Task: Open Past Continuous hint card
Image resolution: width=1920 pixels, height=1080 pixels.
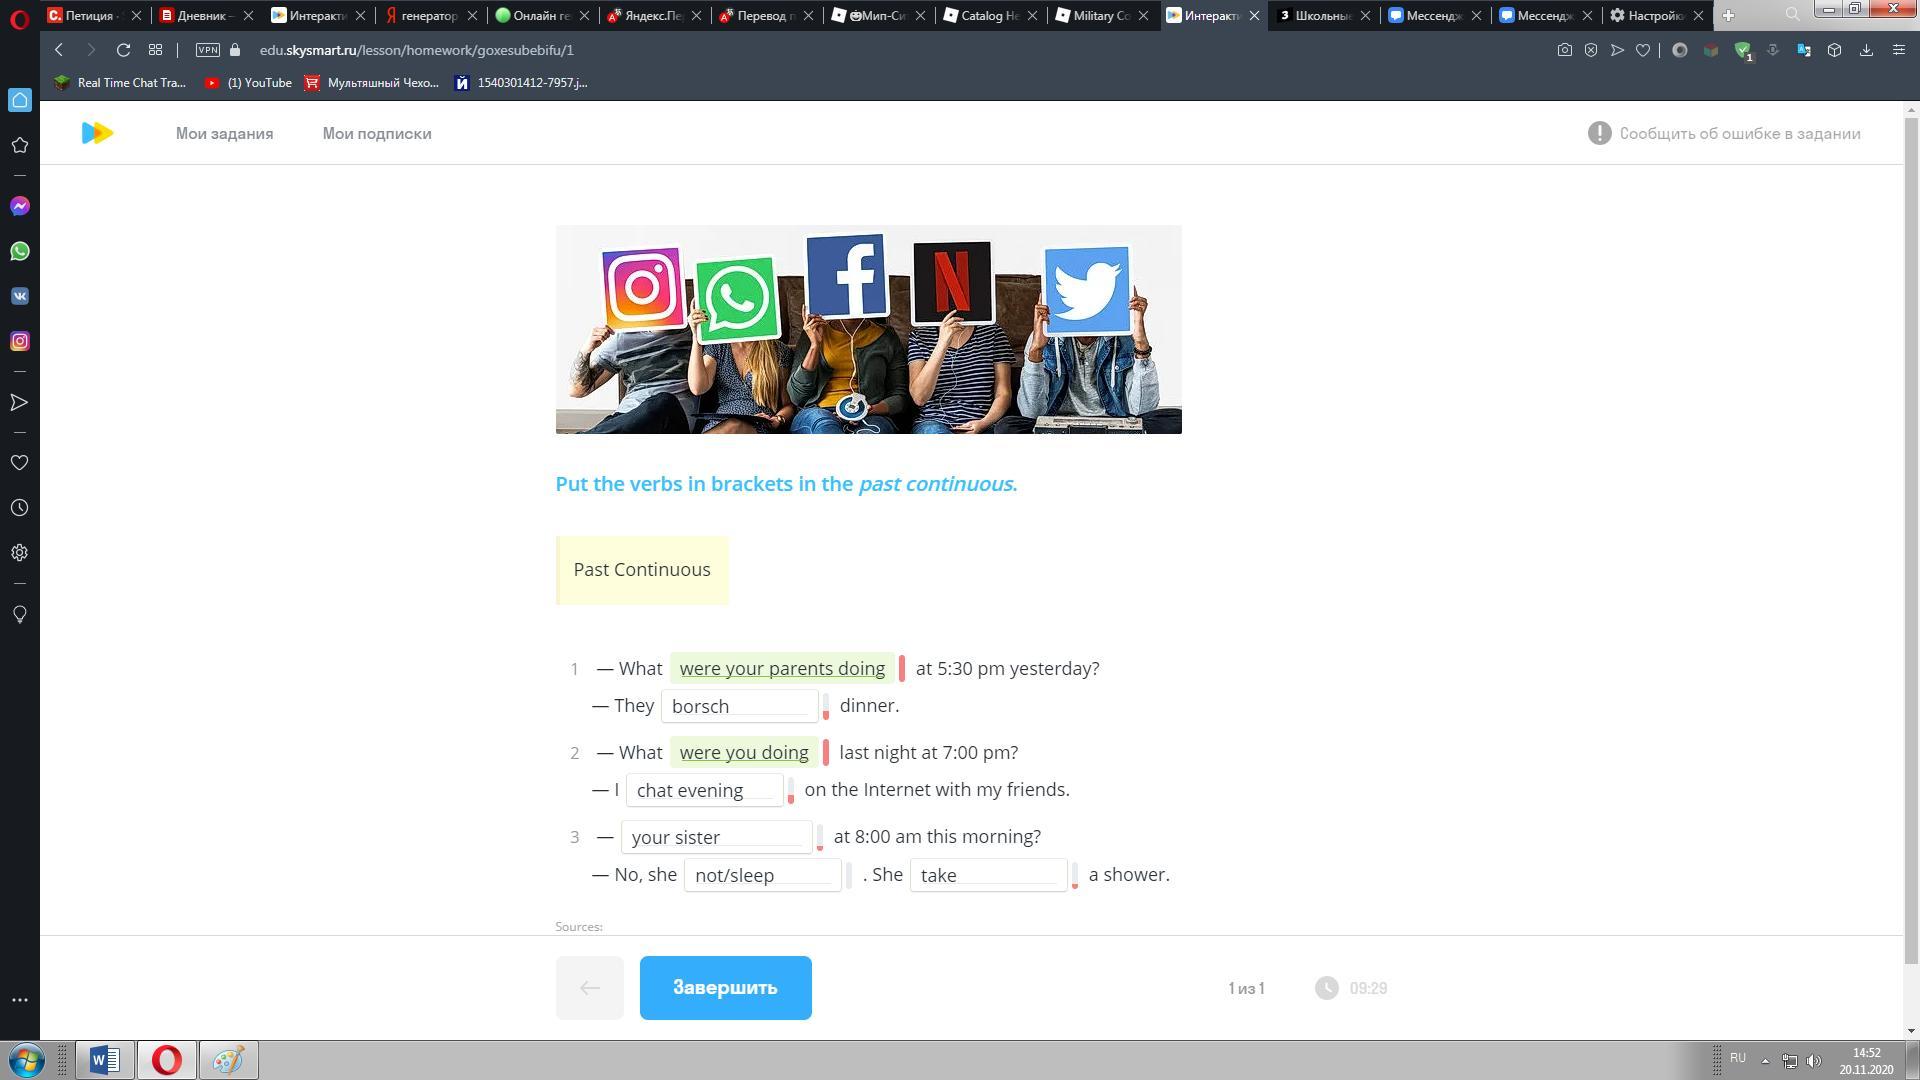Action: point(642,570)
